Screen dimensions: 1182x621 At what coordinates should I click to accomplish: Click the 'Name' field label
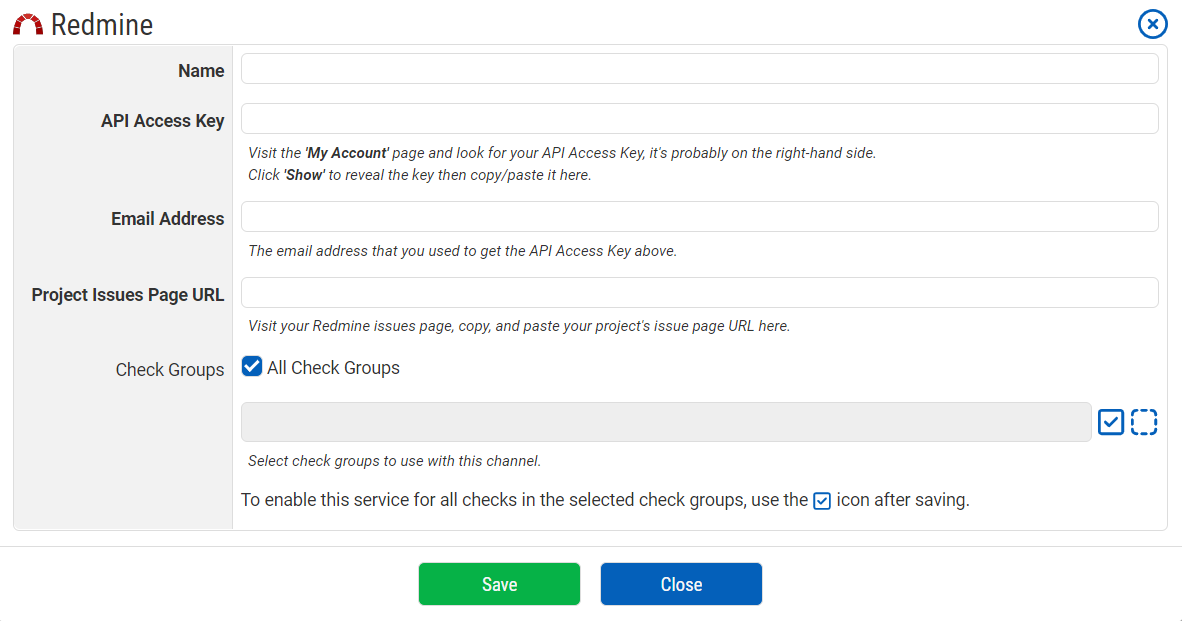[x=201, y=71]
